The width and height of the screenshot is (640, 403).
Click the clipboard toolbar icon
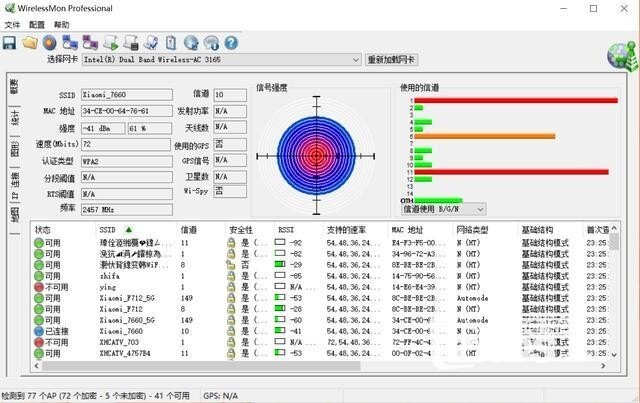(172, 43)
